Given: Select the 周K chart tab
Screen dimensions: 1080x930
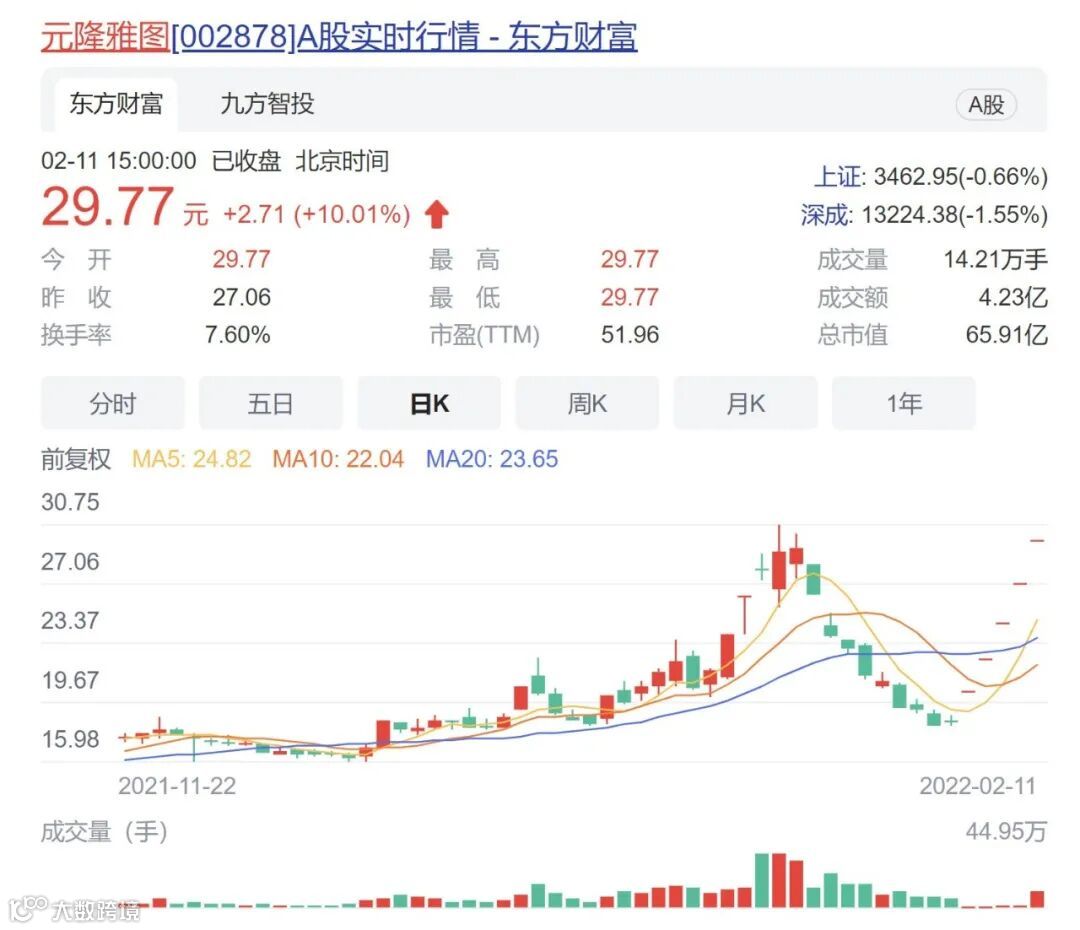Looking at the screenshot, I should point(587,403).
